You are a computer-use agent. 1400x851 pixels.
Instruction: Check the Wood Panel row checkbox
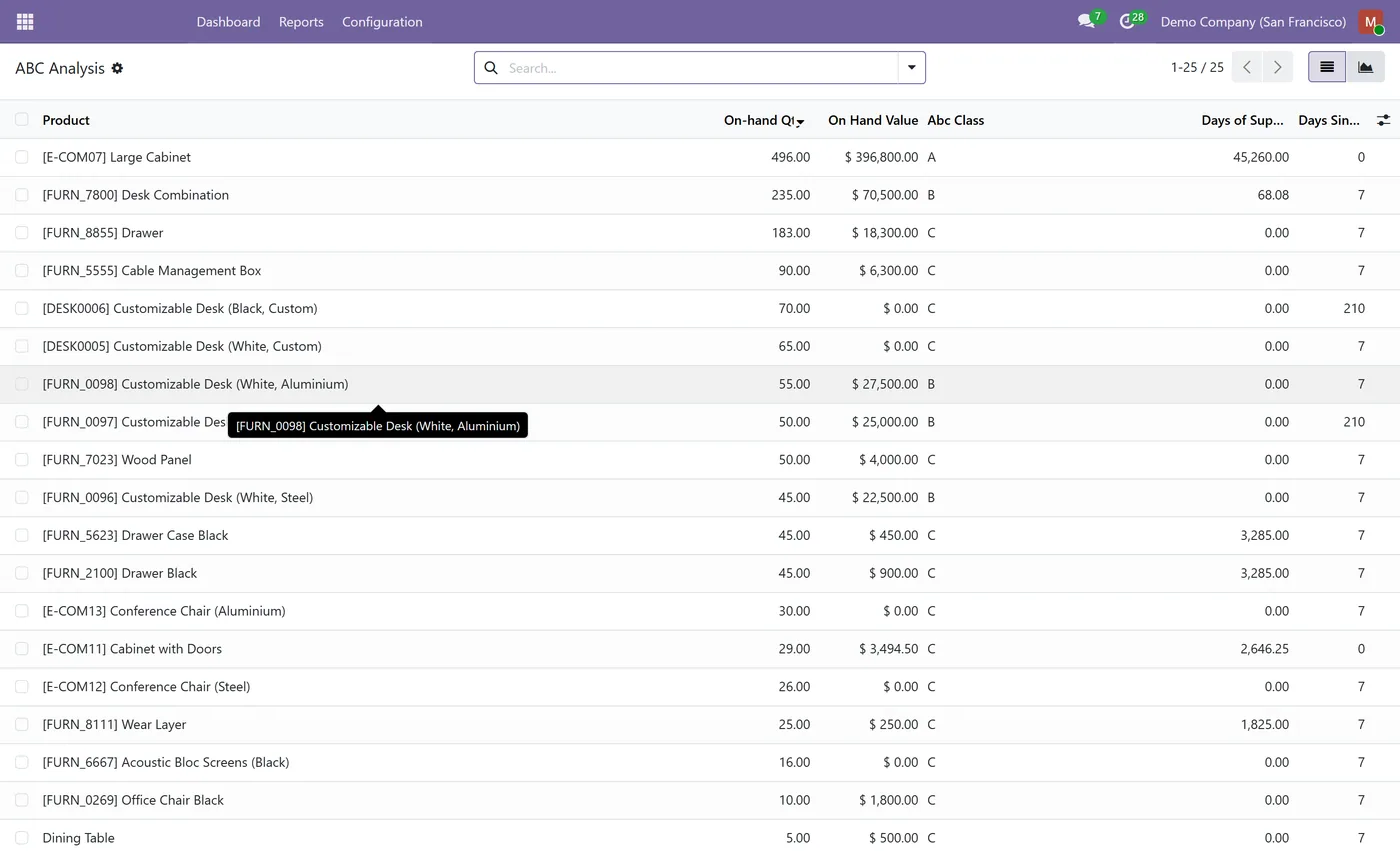(22, 459)
